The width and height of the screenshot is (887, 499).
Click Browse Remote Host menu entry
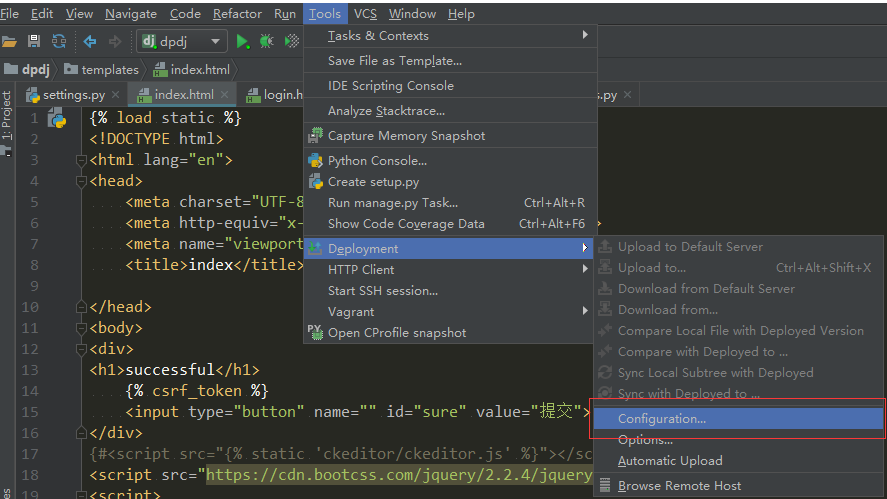pyautogui.click(x=679, y=486)
